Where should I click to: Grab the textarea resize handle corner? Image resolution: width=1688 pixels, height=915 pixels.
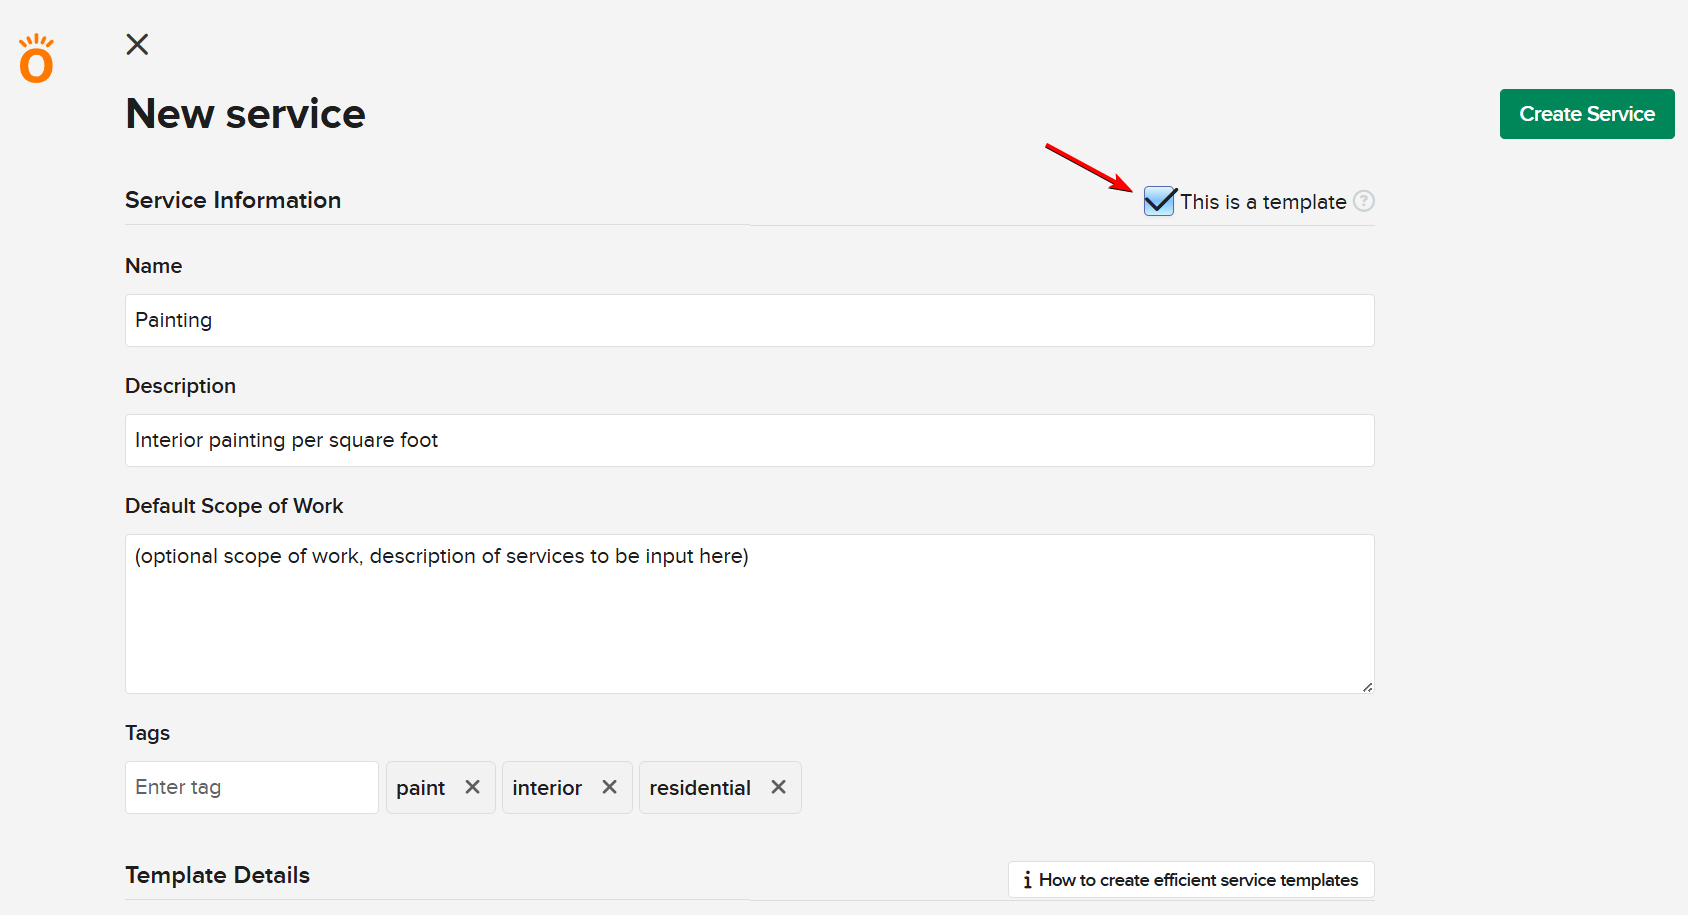pos(1367,686)
